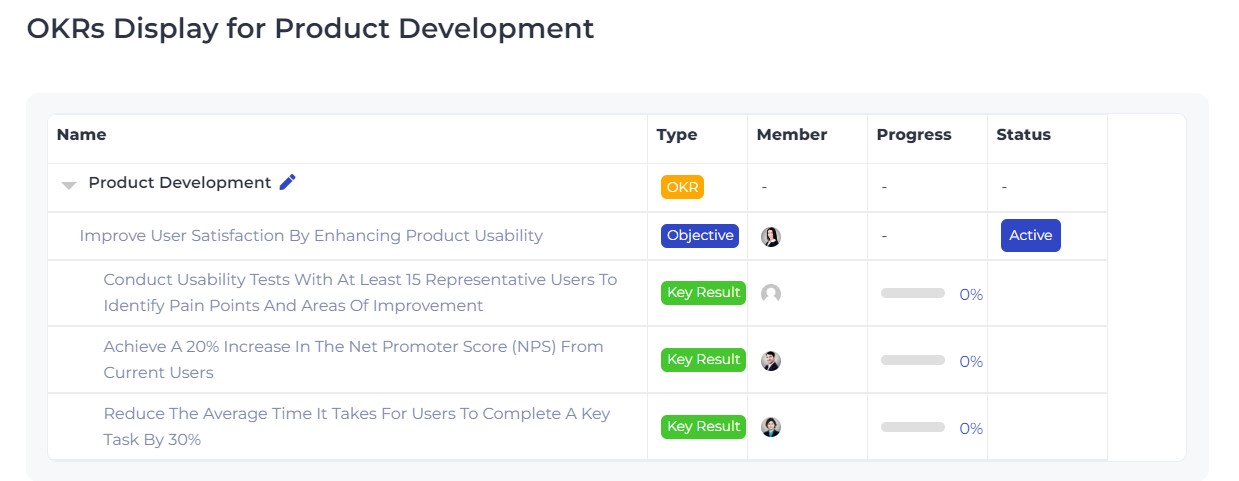Click the blue Objective type badge
This screenshot has height=481, width=1239.
click(700, 236)
